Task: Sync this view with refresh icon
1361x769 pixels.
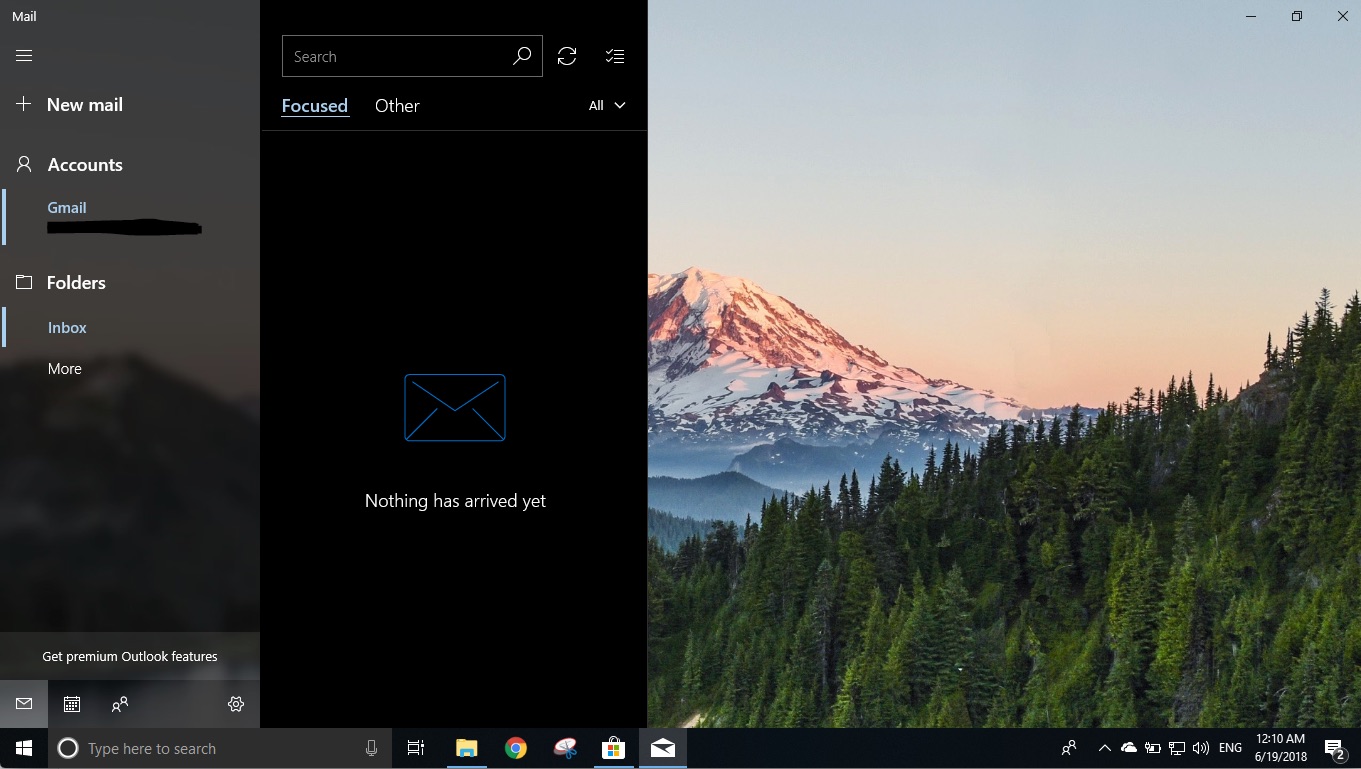Action: pyautogui.click(x=567, y=57)
